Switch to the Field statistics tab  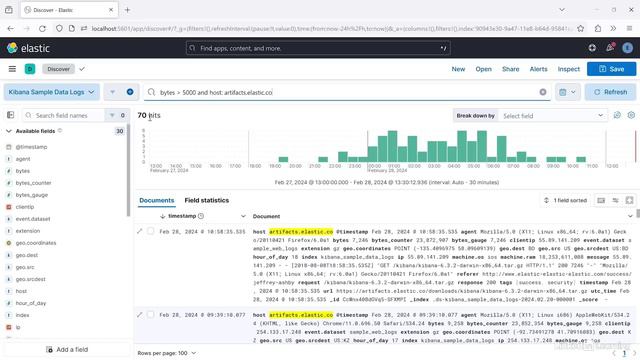coord(207,200)
